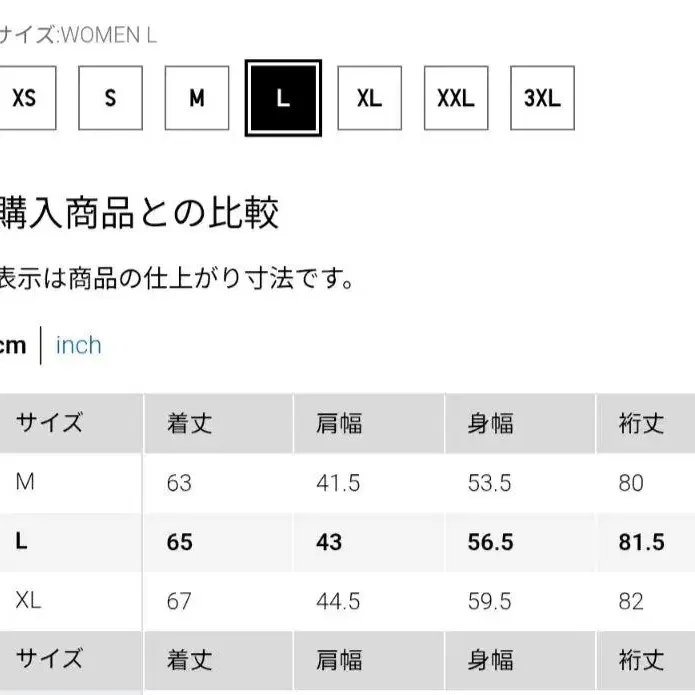The width and height of the screenshot is (695, 695).
Task: Click the 身幅 header in first table
Action: (490, 423)
